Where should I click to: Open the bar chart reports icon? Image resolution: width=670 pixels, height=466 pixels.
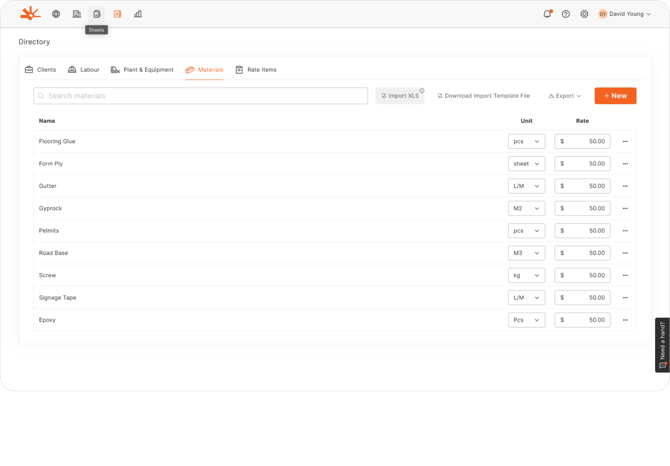138,14
